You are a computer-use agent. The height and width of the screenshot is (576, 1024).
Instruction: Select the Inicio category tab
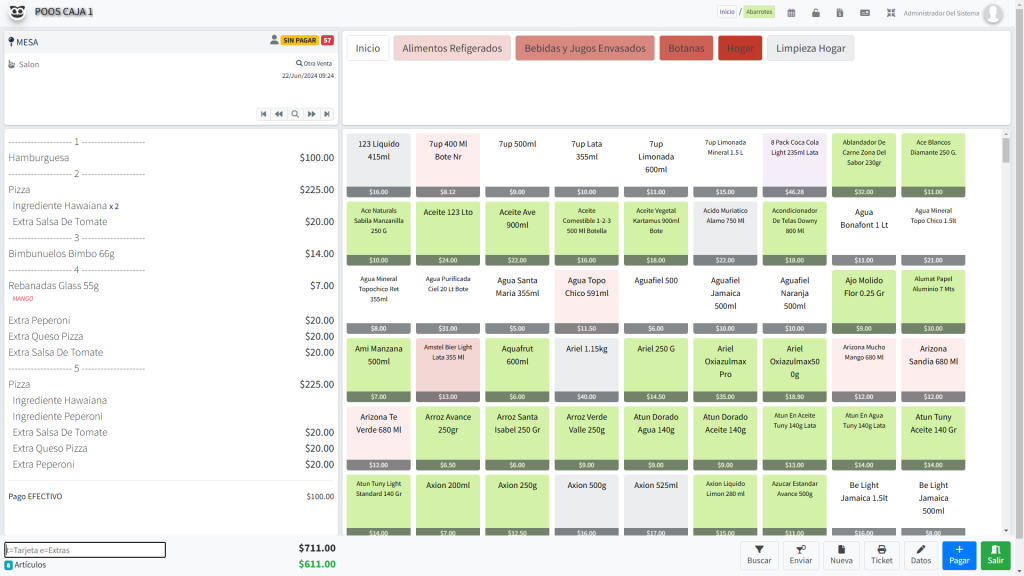pos(368,48)
